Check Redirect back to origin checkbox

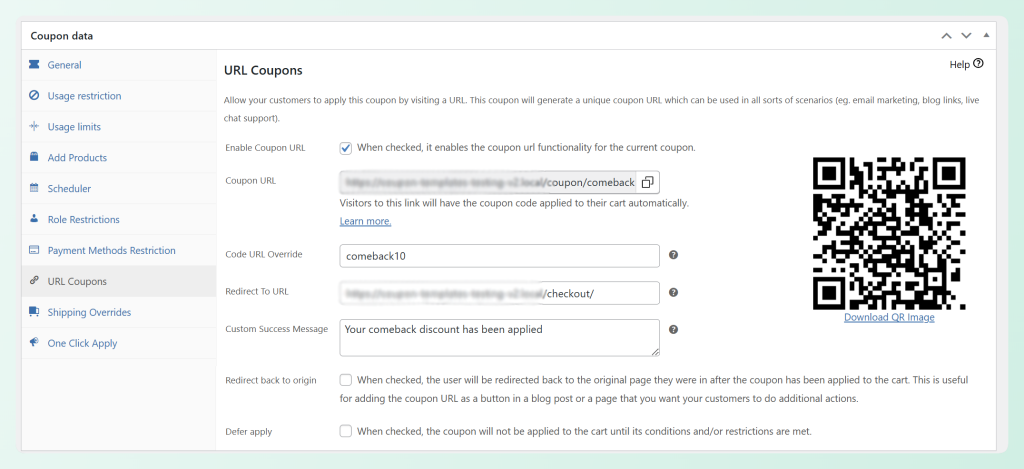[345, 380]
